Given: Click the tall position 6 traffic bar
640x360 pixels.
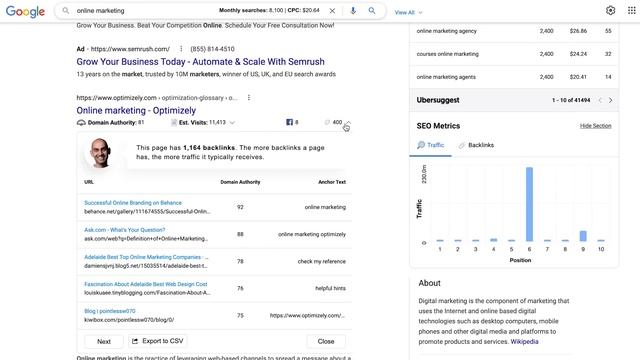Looking at the screenshot, I should click(x=529, y=204).
